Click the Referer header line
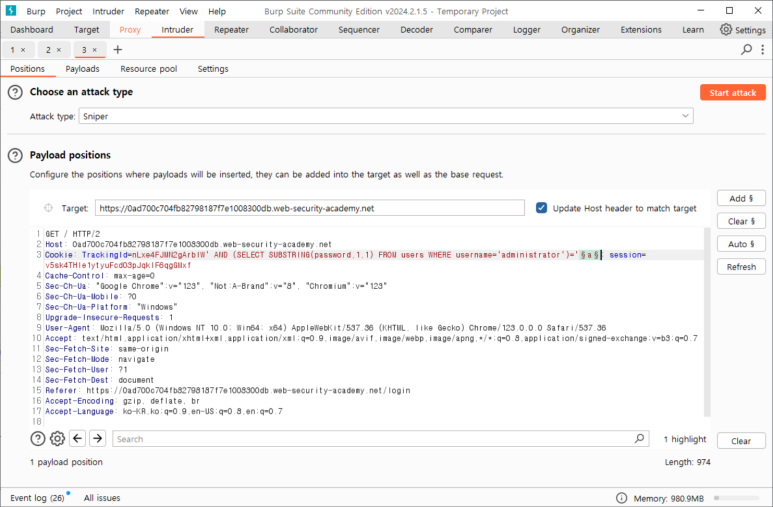 [227, 391]
